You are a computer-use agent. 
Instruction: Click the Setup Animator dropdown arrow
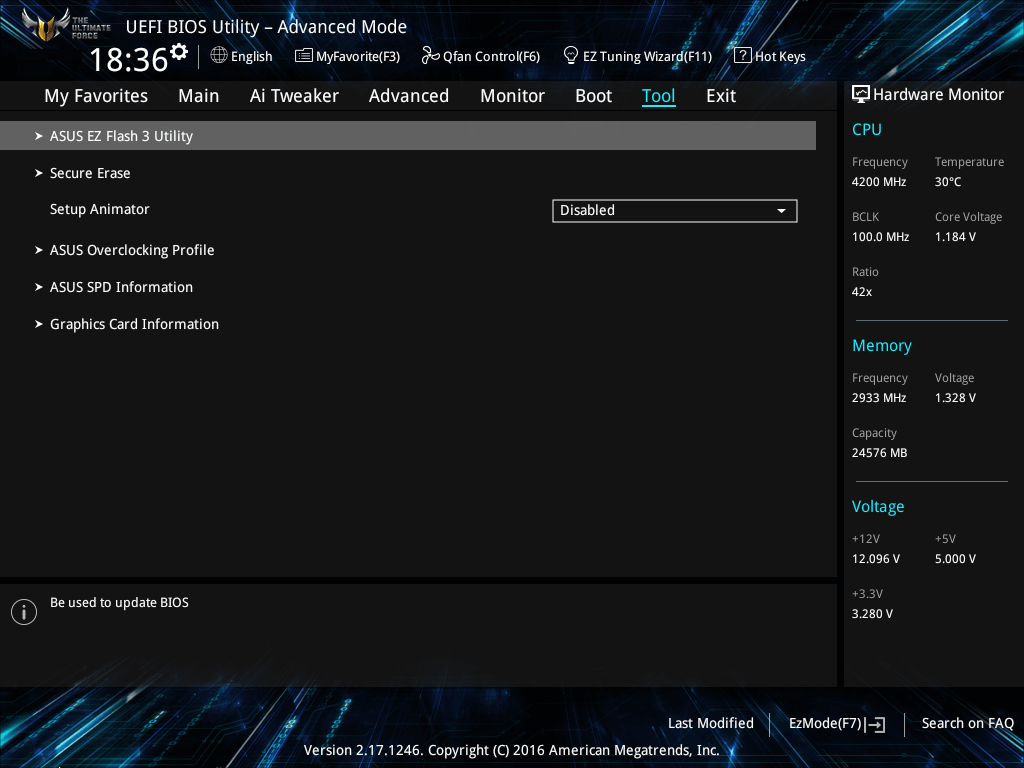pyautogui.click(x=781, y=211)
